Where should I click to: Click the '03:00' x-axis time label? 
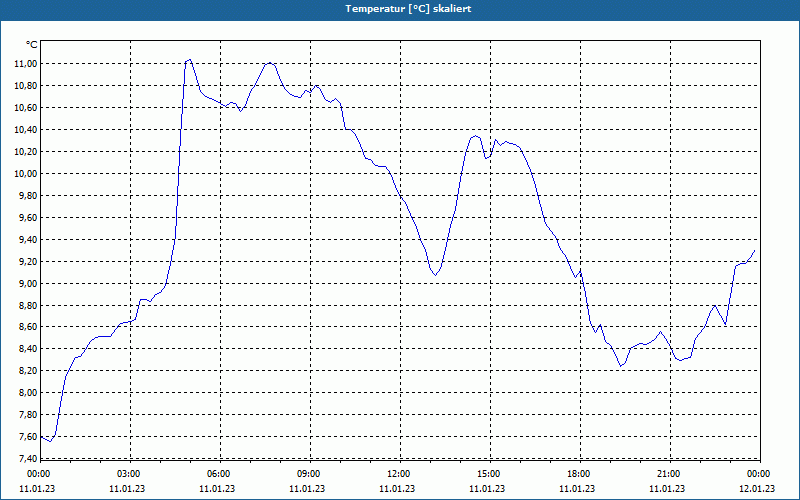tap(131, 474)
